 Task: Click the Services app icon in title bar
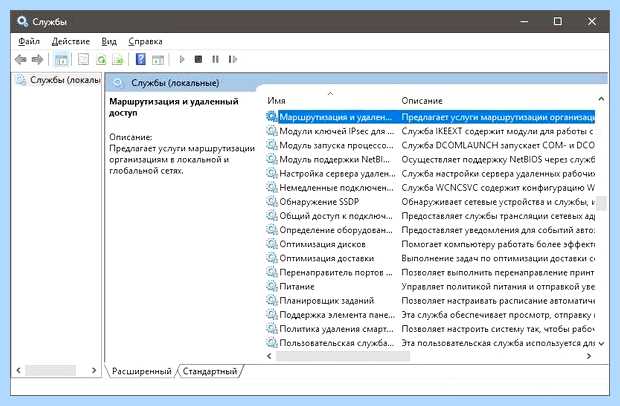[x=23, y=21]
